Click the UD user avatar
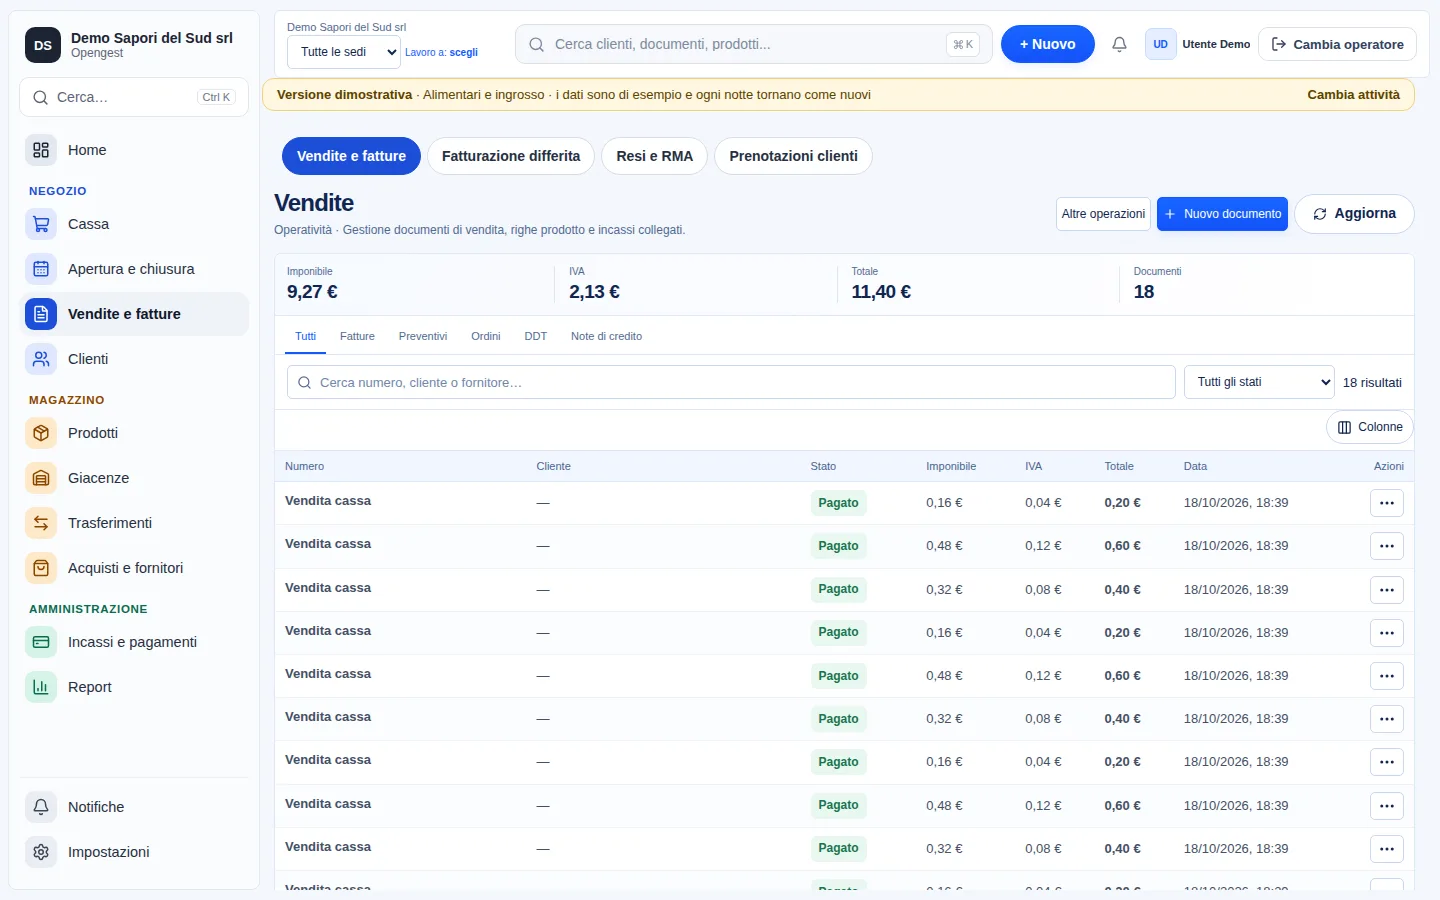The width and height of the screenshot is (1440, 900). (1160, 44)
